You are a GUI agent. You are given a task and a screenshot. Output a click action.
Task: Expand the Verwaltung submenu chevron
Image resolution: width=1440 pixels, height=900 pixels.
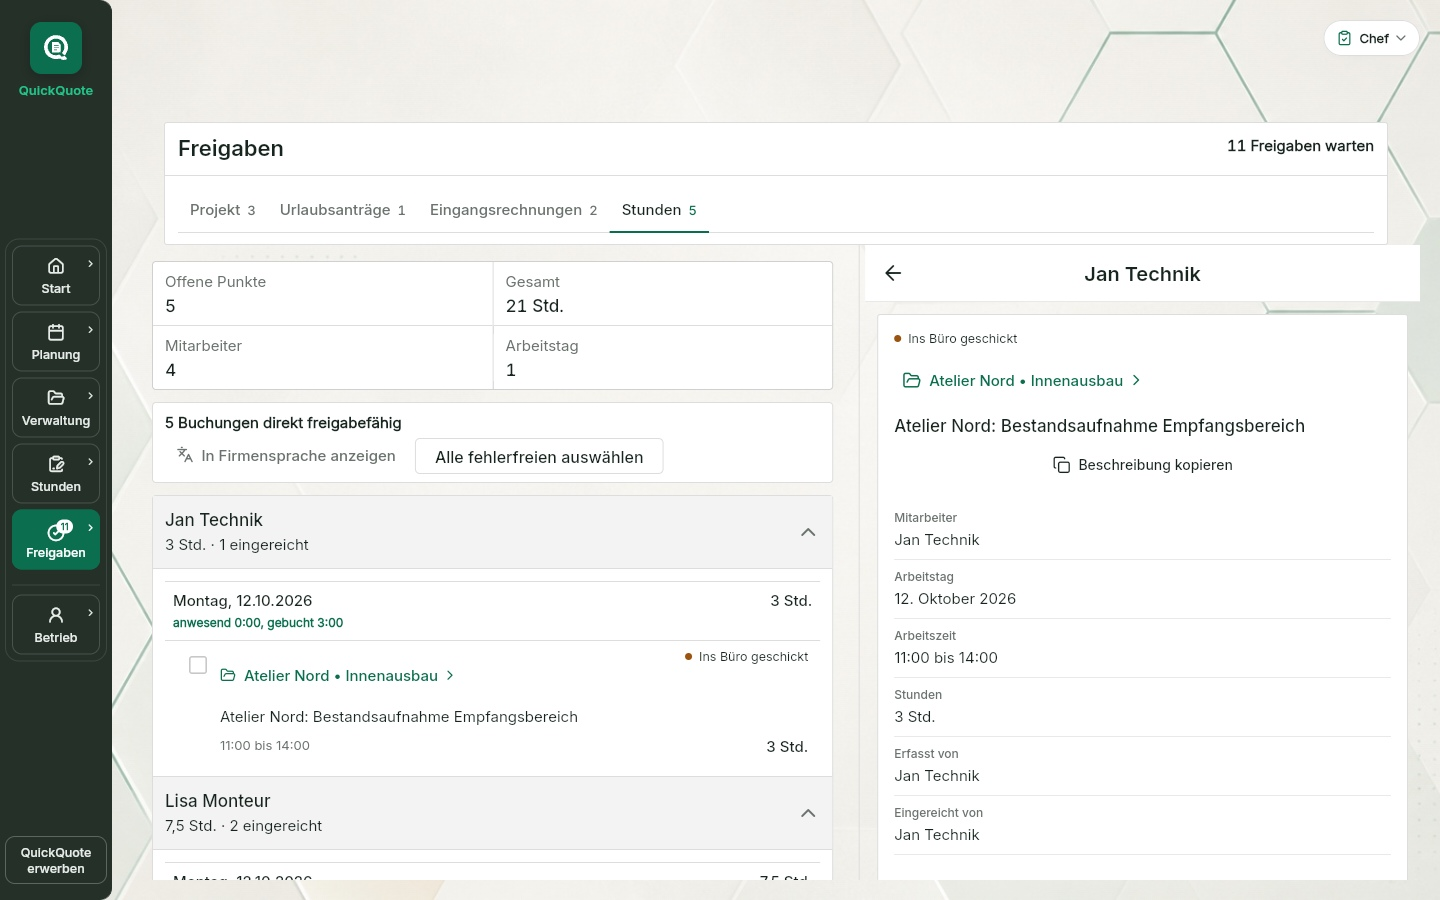(x=91, y=396)
